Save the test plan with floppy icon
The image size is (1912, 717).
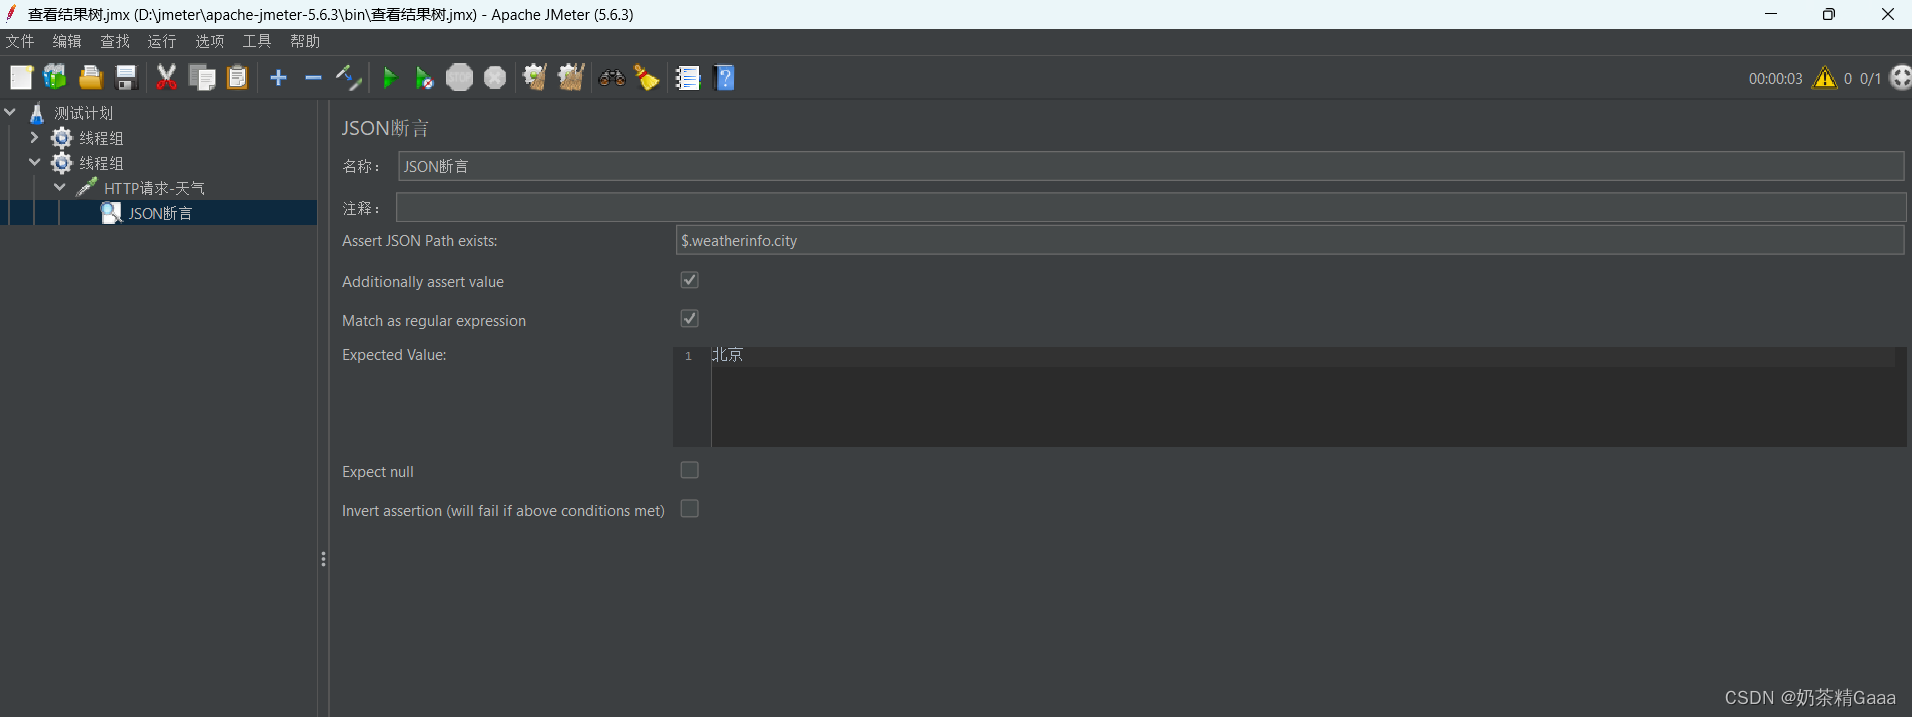pos(126,78)
